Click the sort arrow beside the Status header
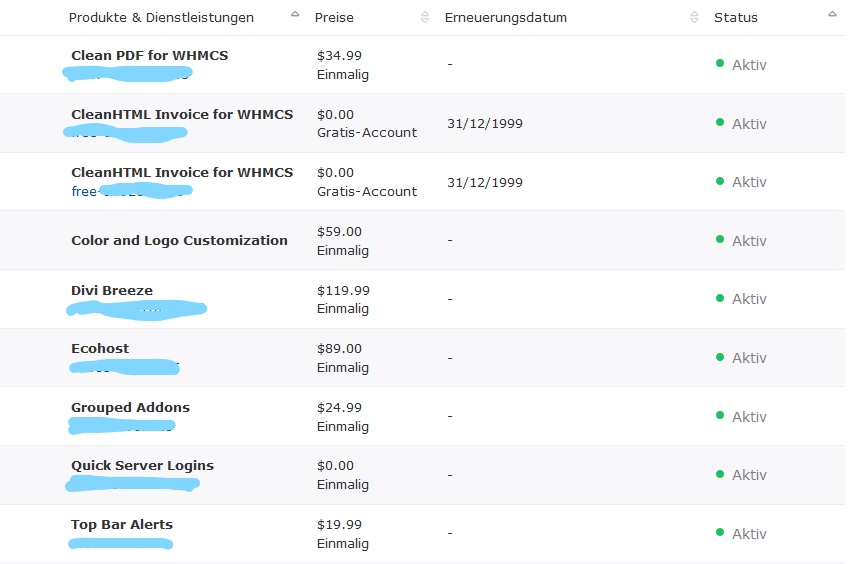 click(x=833, y=15)
